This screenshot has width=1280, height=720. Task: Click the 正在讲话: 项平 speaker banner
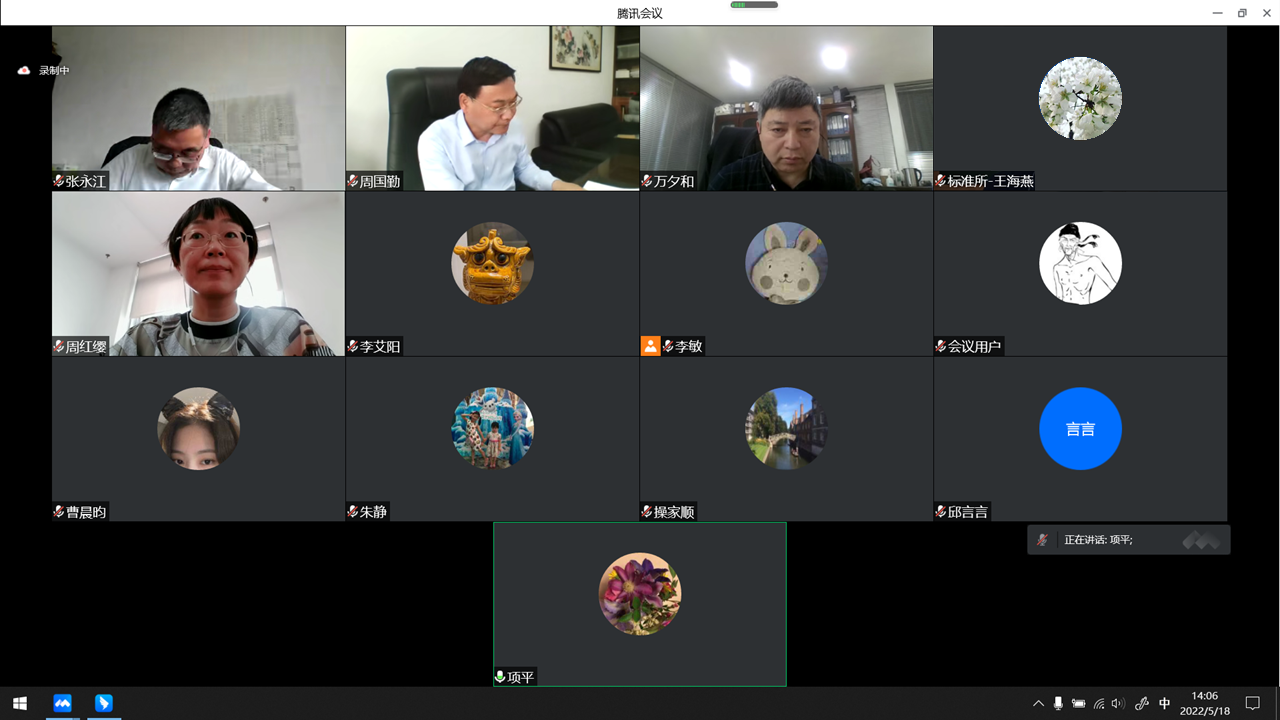1129,540
